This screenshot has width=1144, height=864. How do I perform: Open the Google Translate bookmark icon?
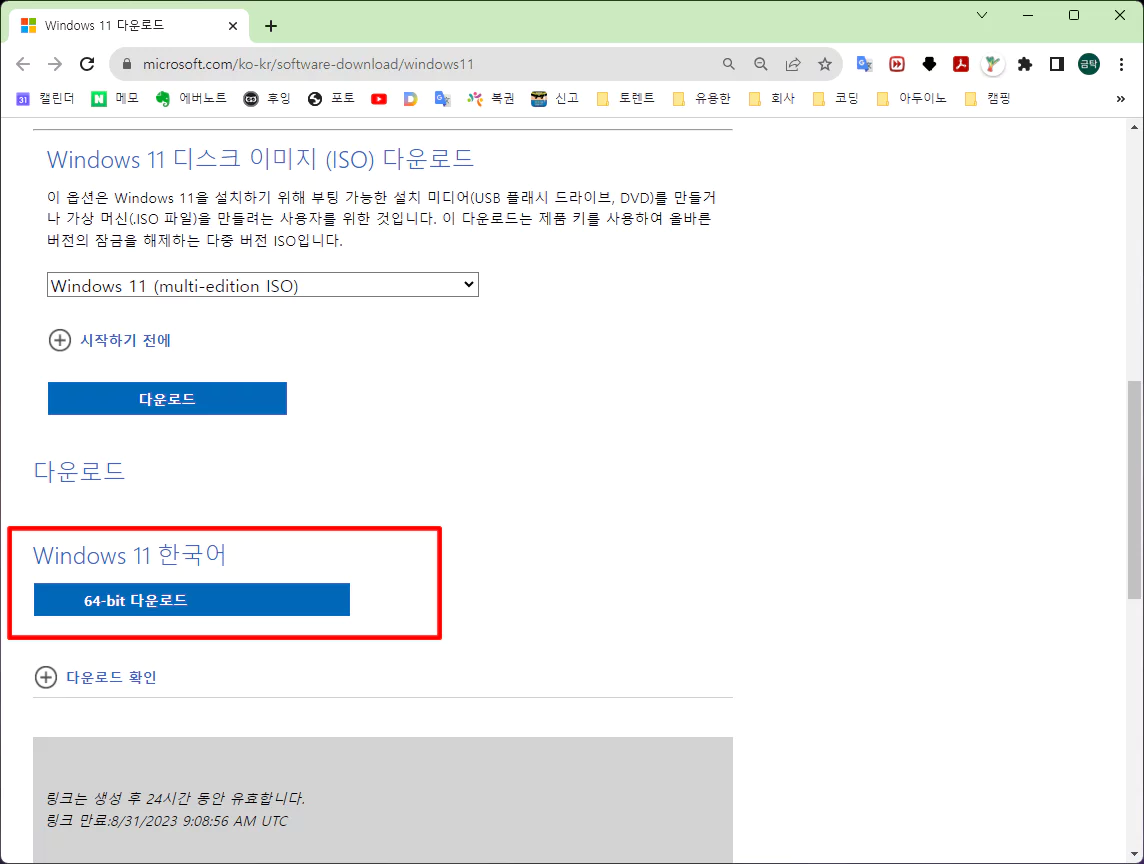point(442,99)
